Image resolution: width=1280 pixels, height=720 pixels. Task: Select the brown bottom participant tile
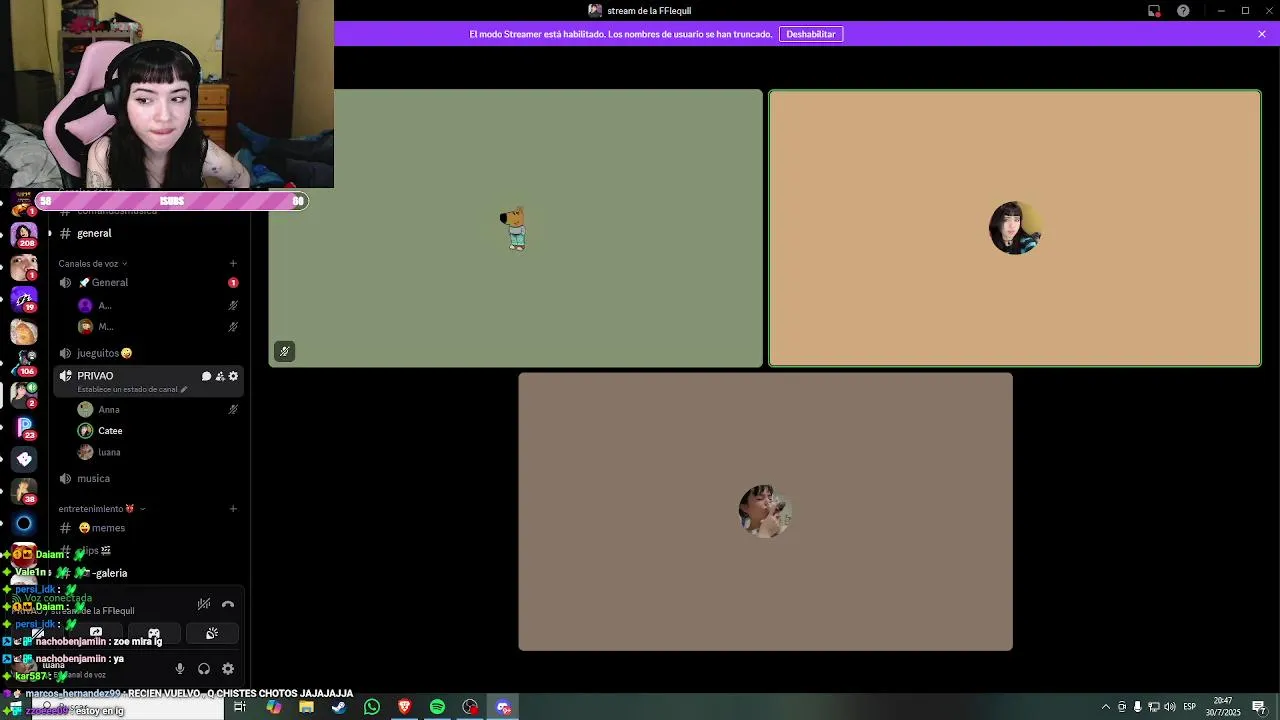[x=766, y=512]
